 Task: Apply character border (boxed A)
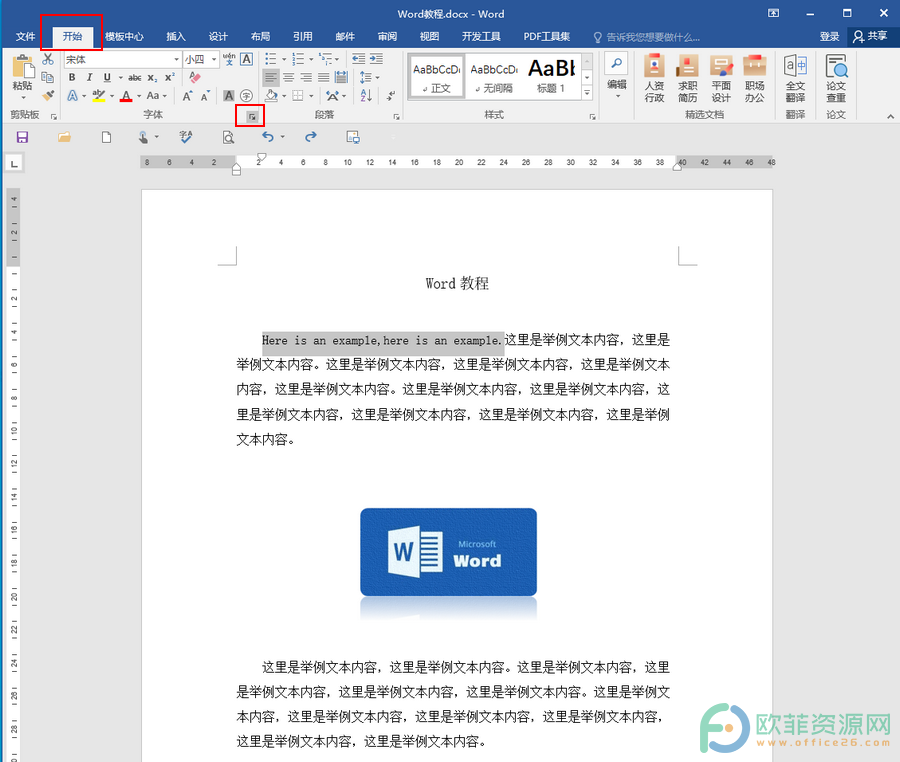coord(246,59)
